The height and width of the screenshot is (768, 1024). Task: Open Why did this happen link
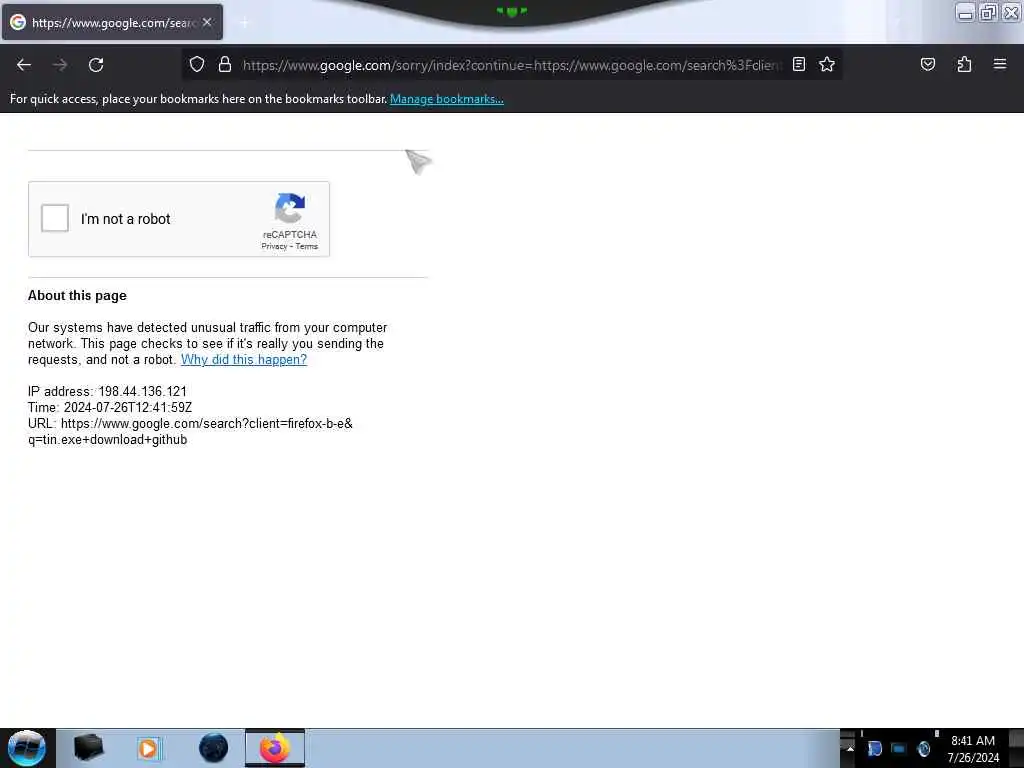click(x=244, y=359)
